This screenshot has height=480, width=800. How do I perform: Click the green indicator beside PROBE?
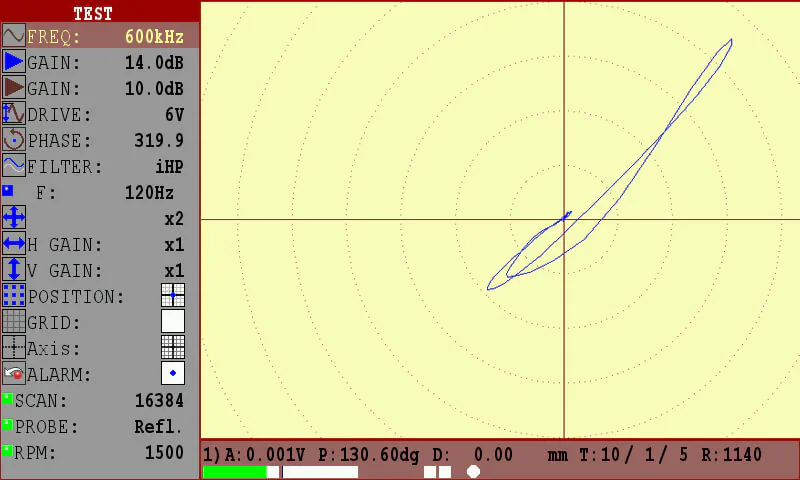pos(7,425)
